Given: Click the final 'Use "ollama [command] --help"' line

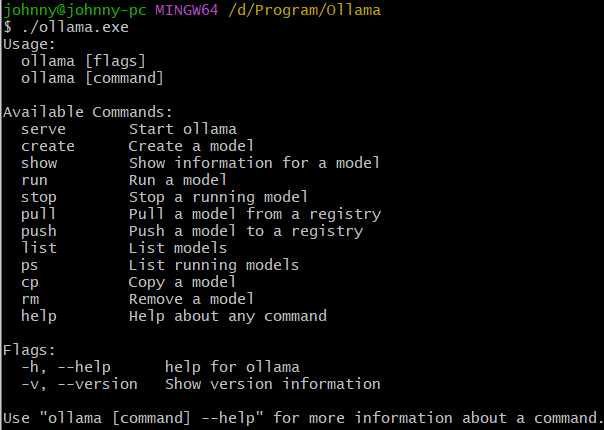Looking at the screenshot, I should point(302,418).
